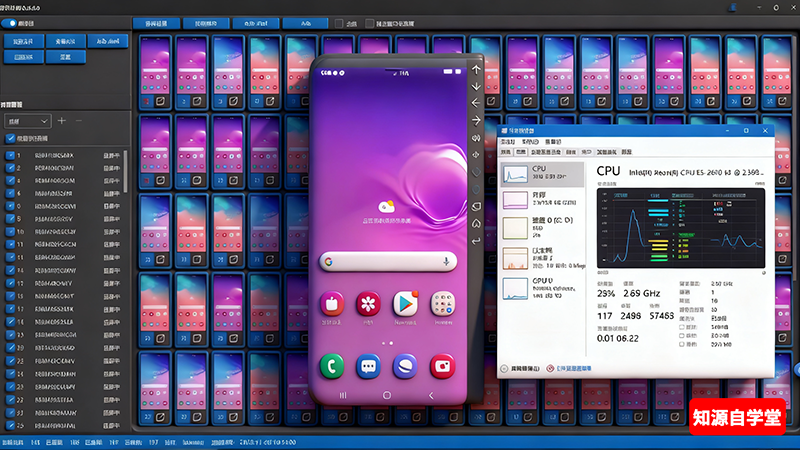Tap the green Phone dialer icon
Image resolution: width=800 pixels, height=450 pixels.
(x=332, y=365)
